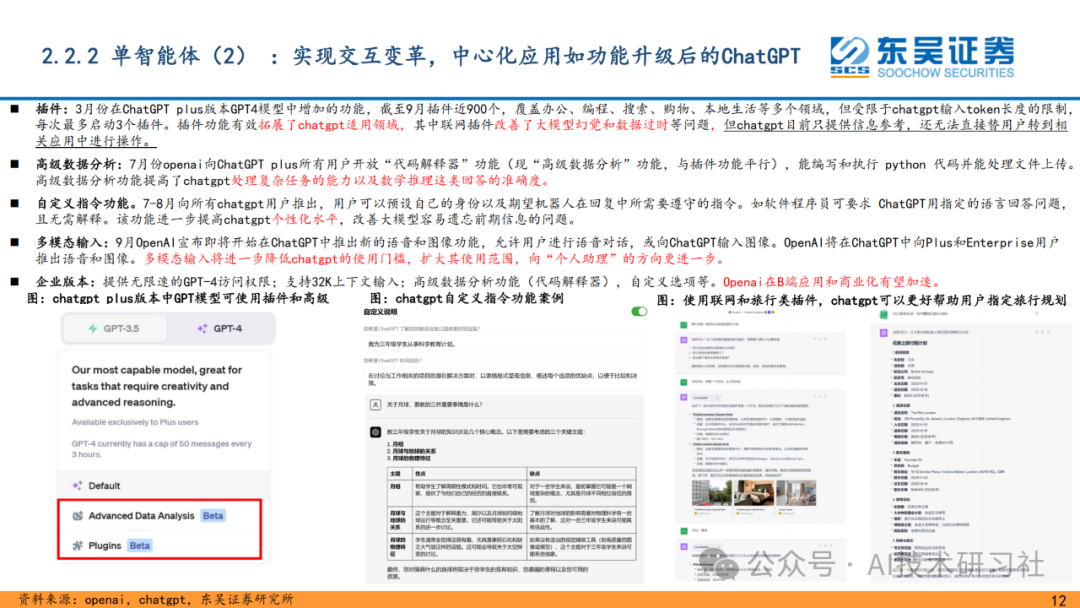The height and width of the screenshot is (608, 1080).
Task: Select the Default model option
Action: point(104,484)
